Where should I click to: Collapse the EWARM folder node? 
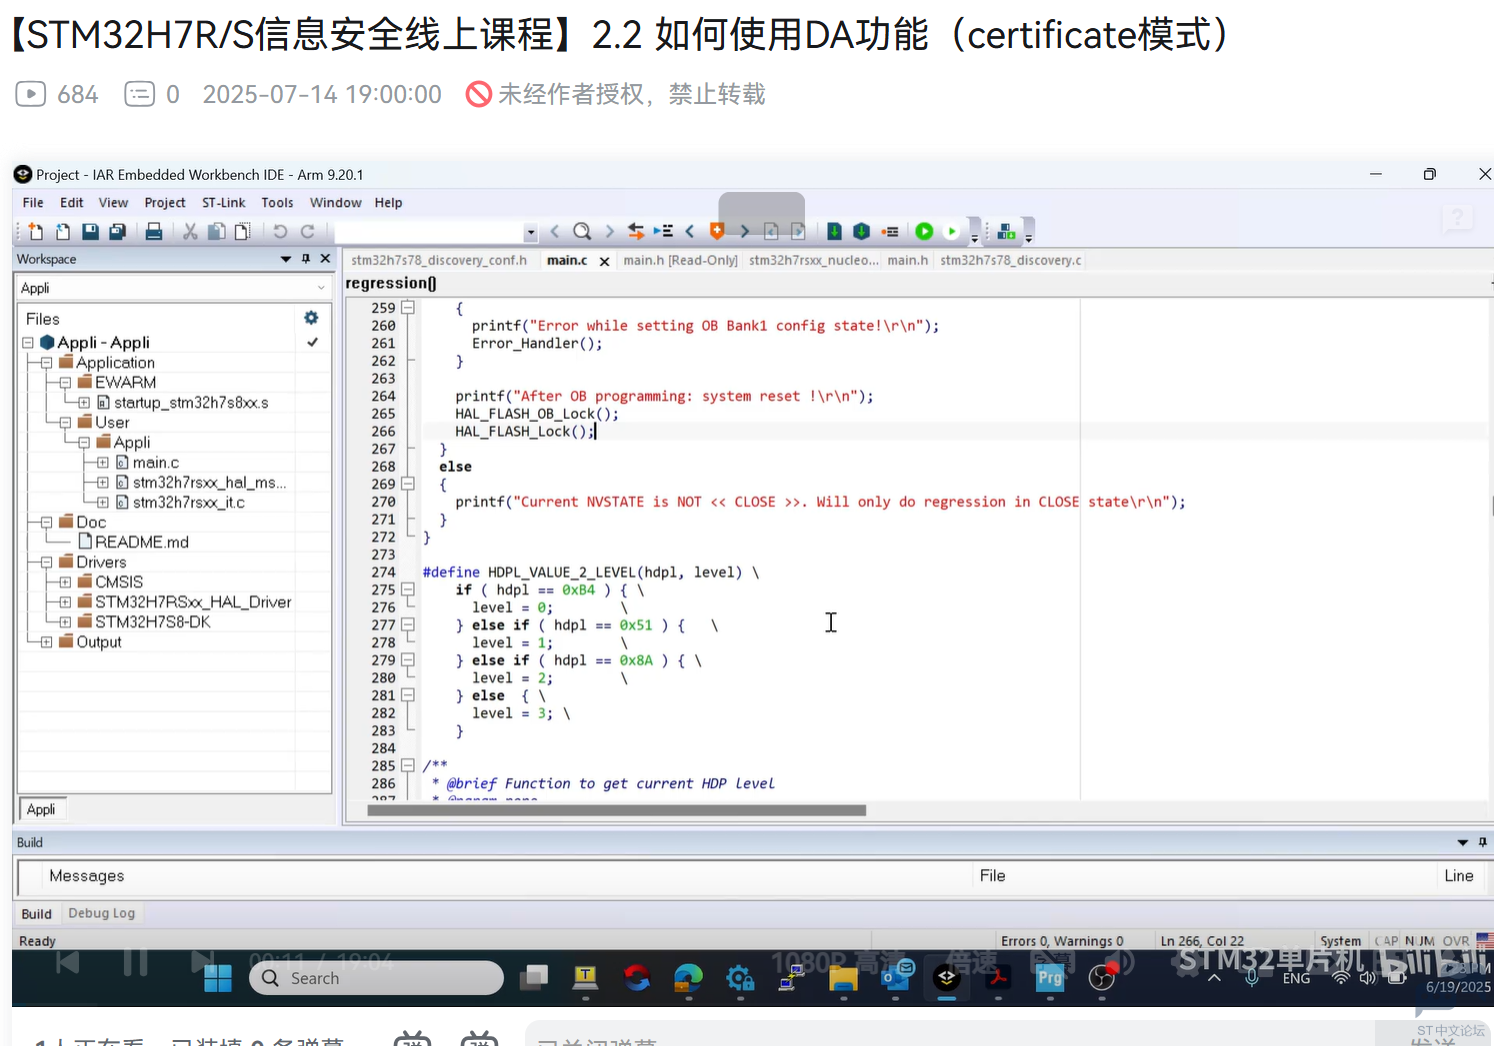tap(65, 383)
